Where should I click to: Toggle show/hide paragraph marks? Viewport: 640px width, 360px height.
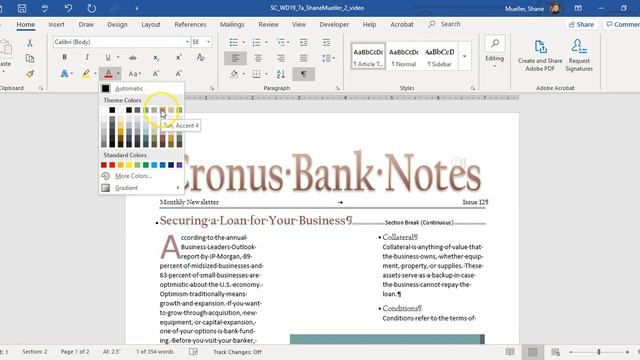303,74
